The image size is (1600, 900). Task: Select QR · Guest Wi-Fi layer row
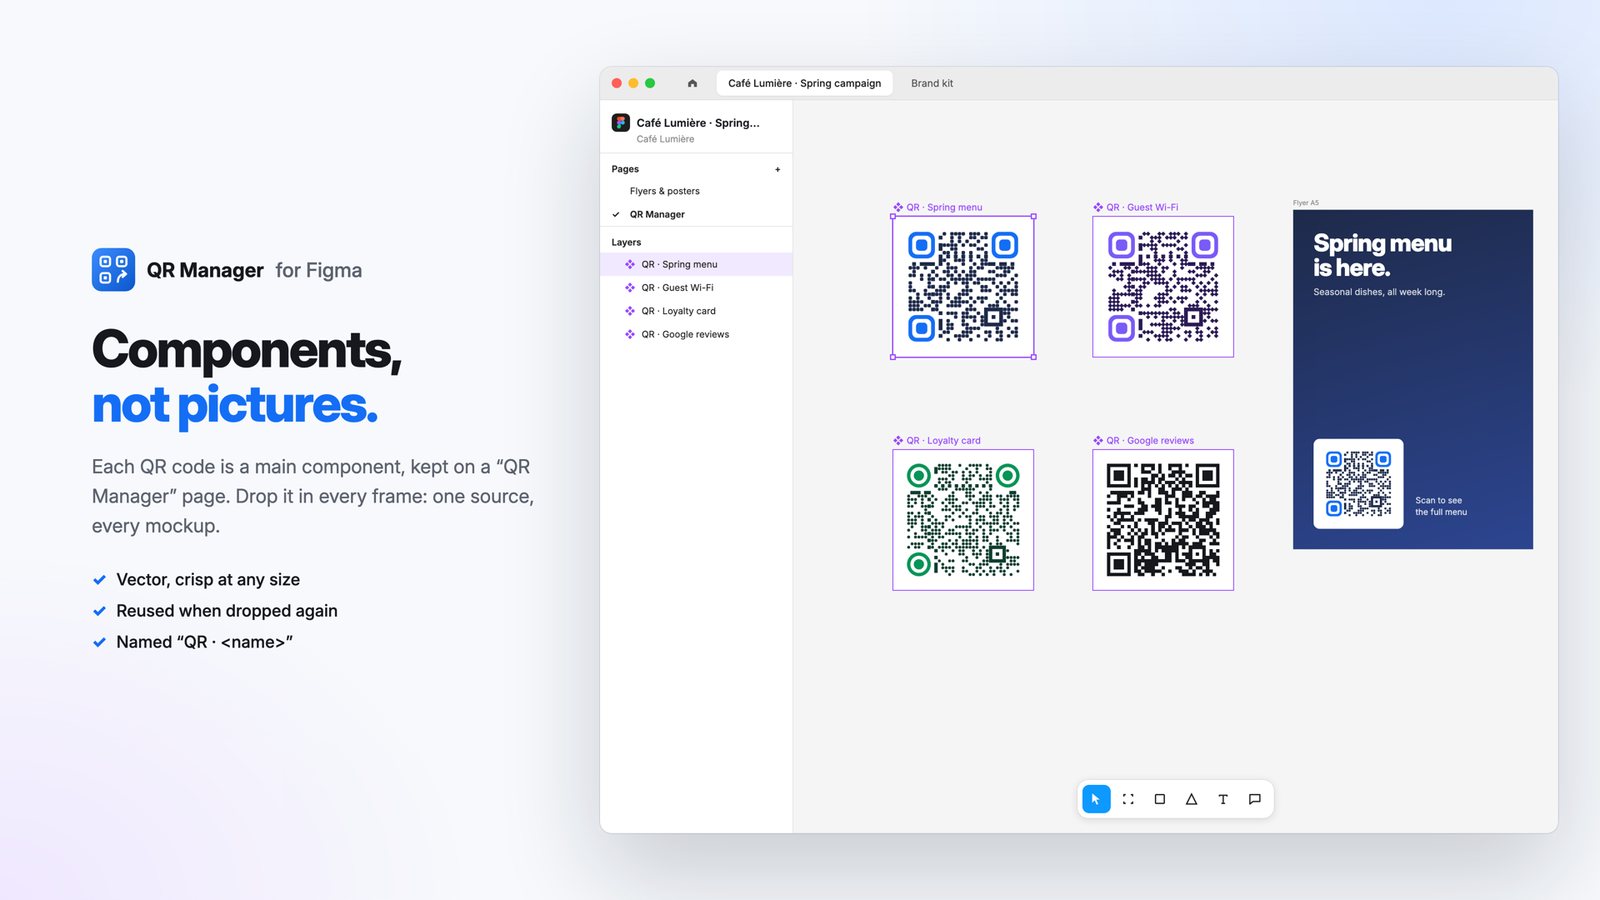click(x=696, y=288)
